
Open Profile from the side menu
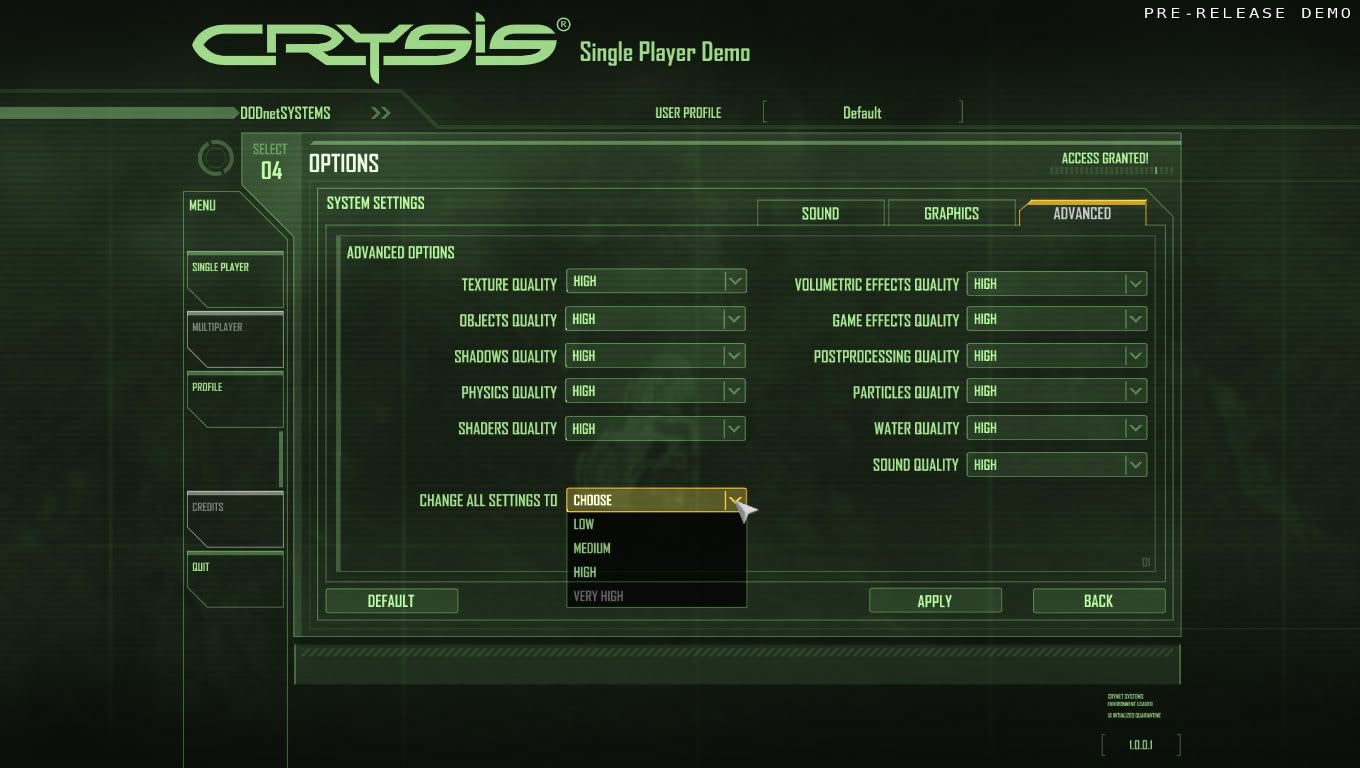[235, 399]
